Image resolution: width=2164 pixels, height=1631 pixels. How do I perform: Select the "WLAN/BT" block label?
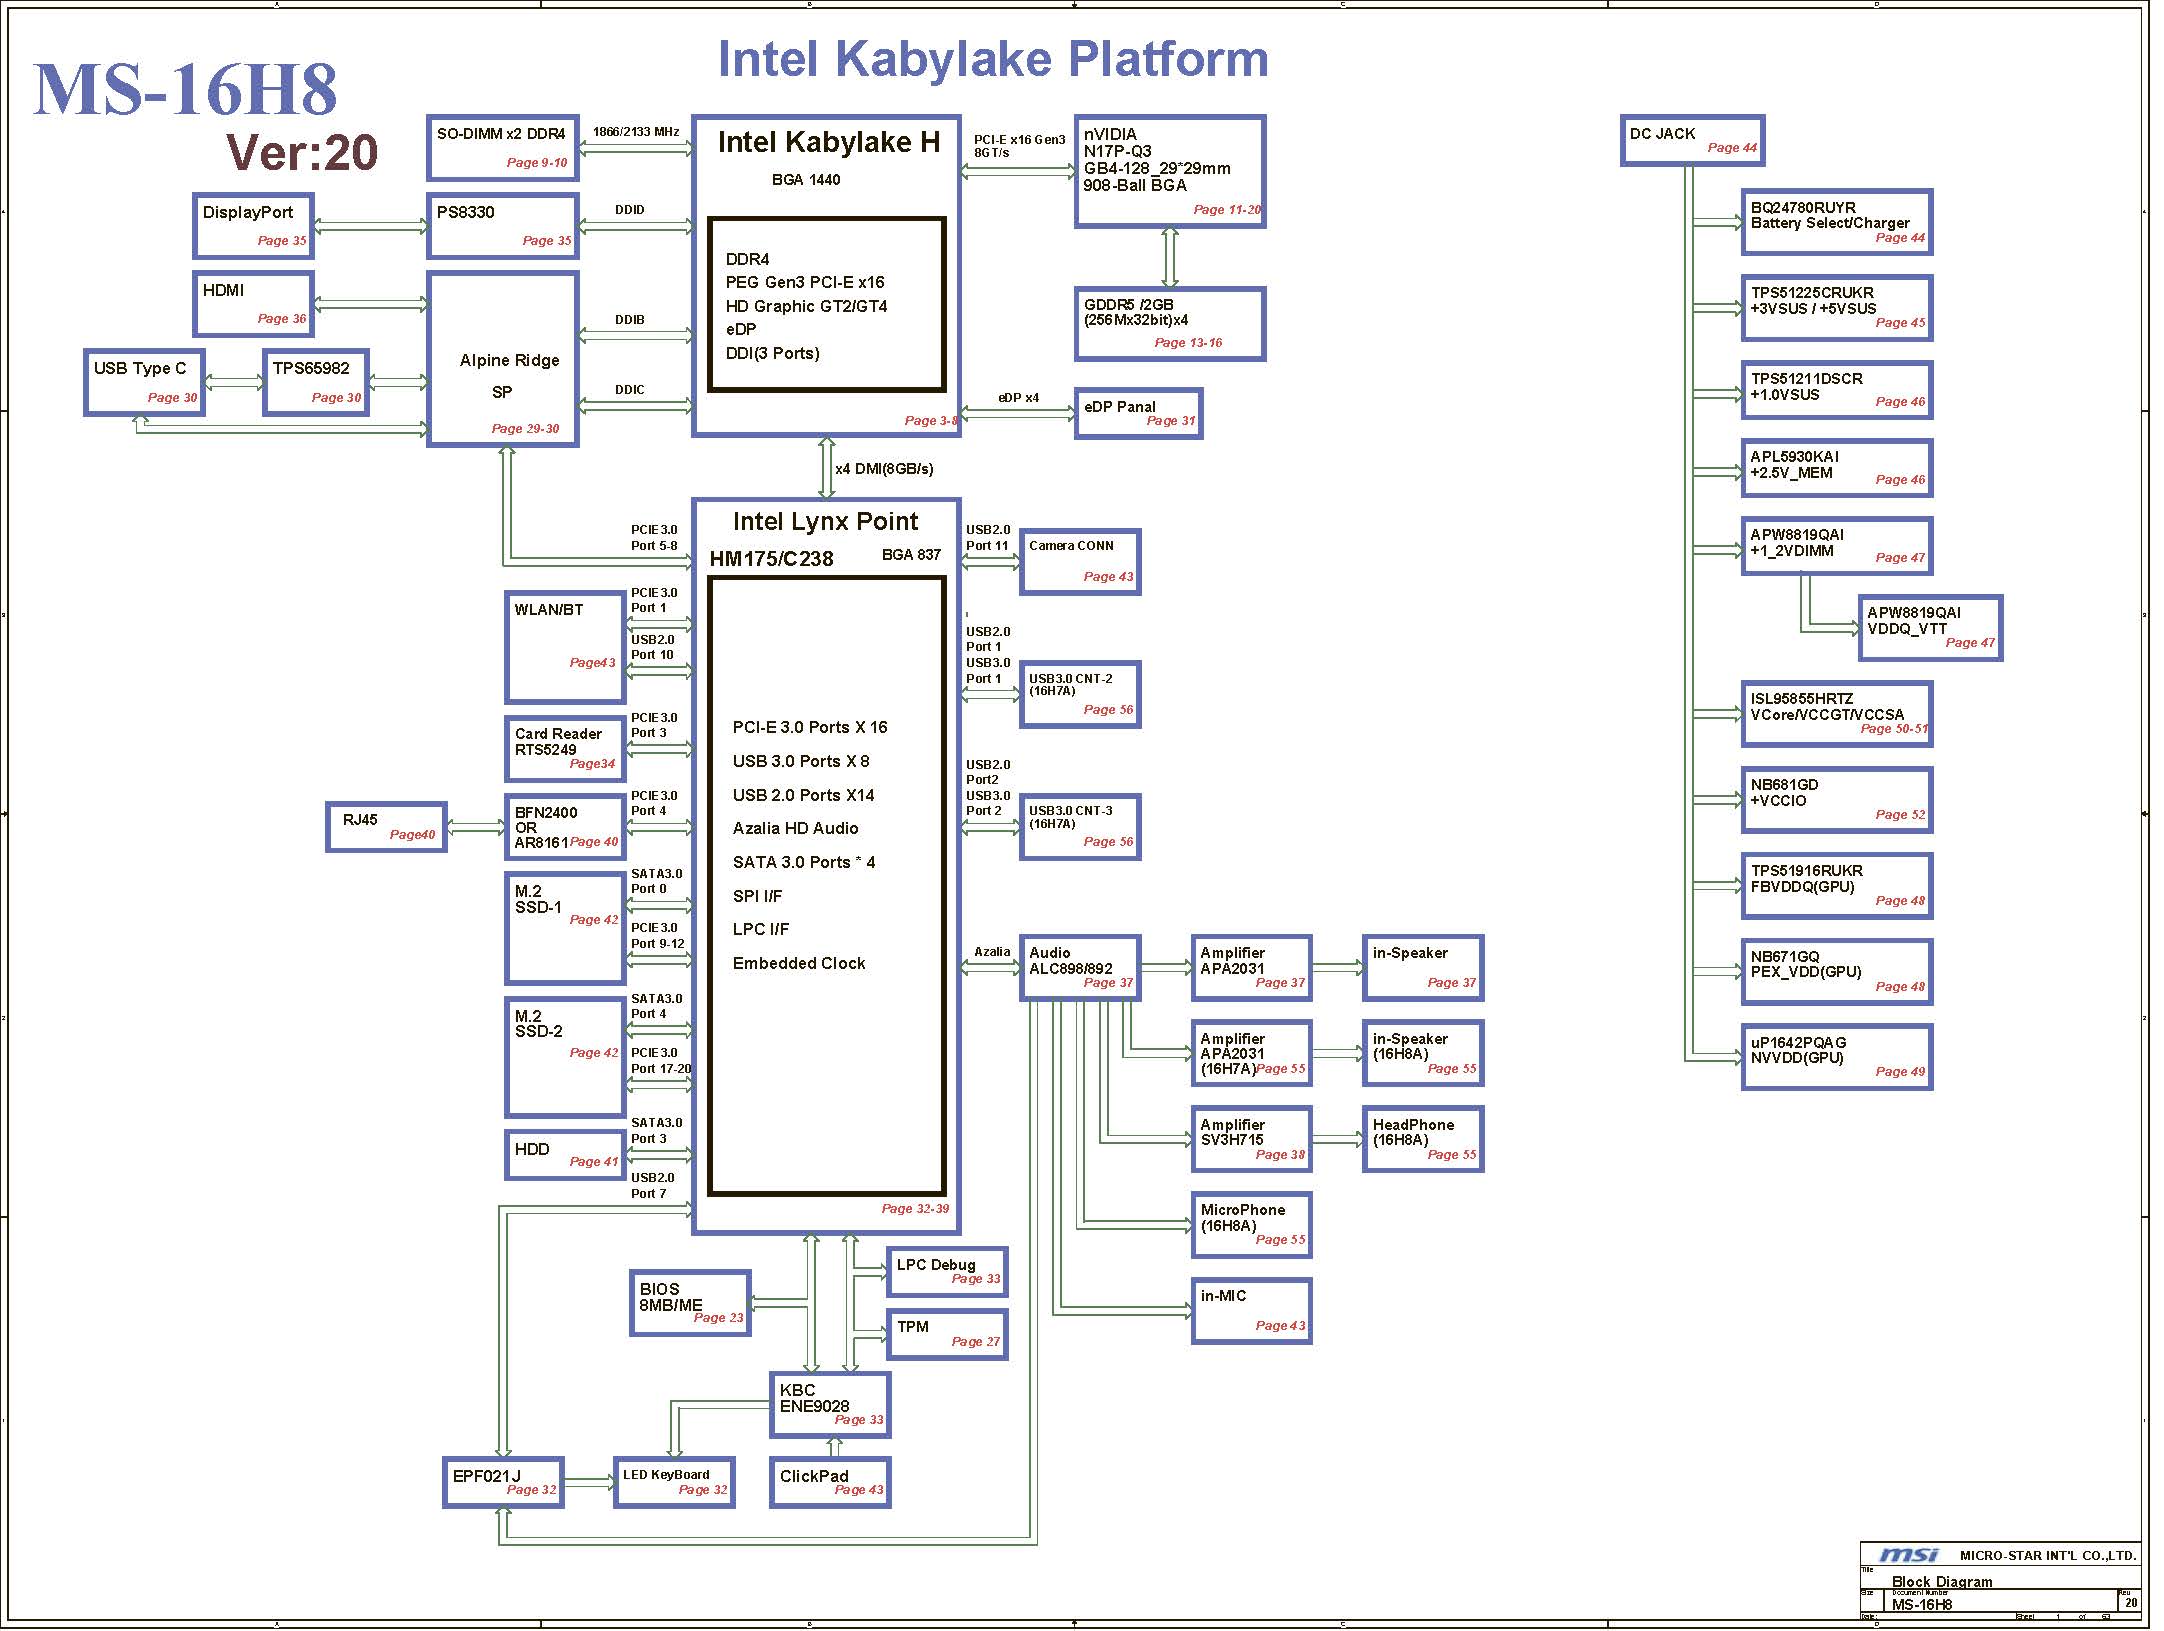(x=549, y=609)
